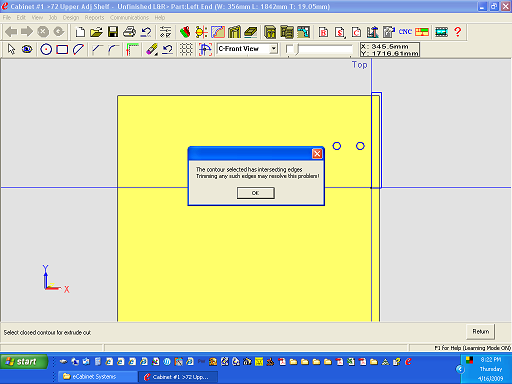
Task: Click the grayed-out back arrow icon
Action: click(11, 32)
